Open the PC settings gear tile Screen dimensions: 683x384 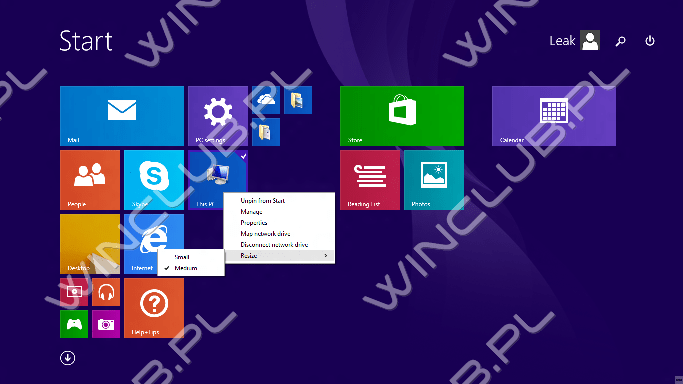tap(218, 116)
